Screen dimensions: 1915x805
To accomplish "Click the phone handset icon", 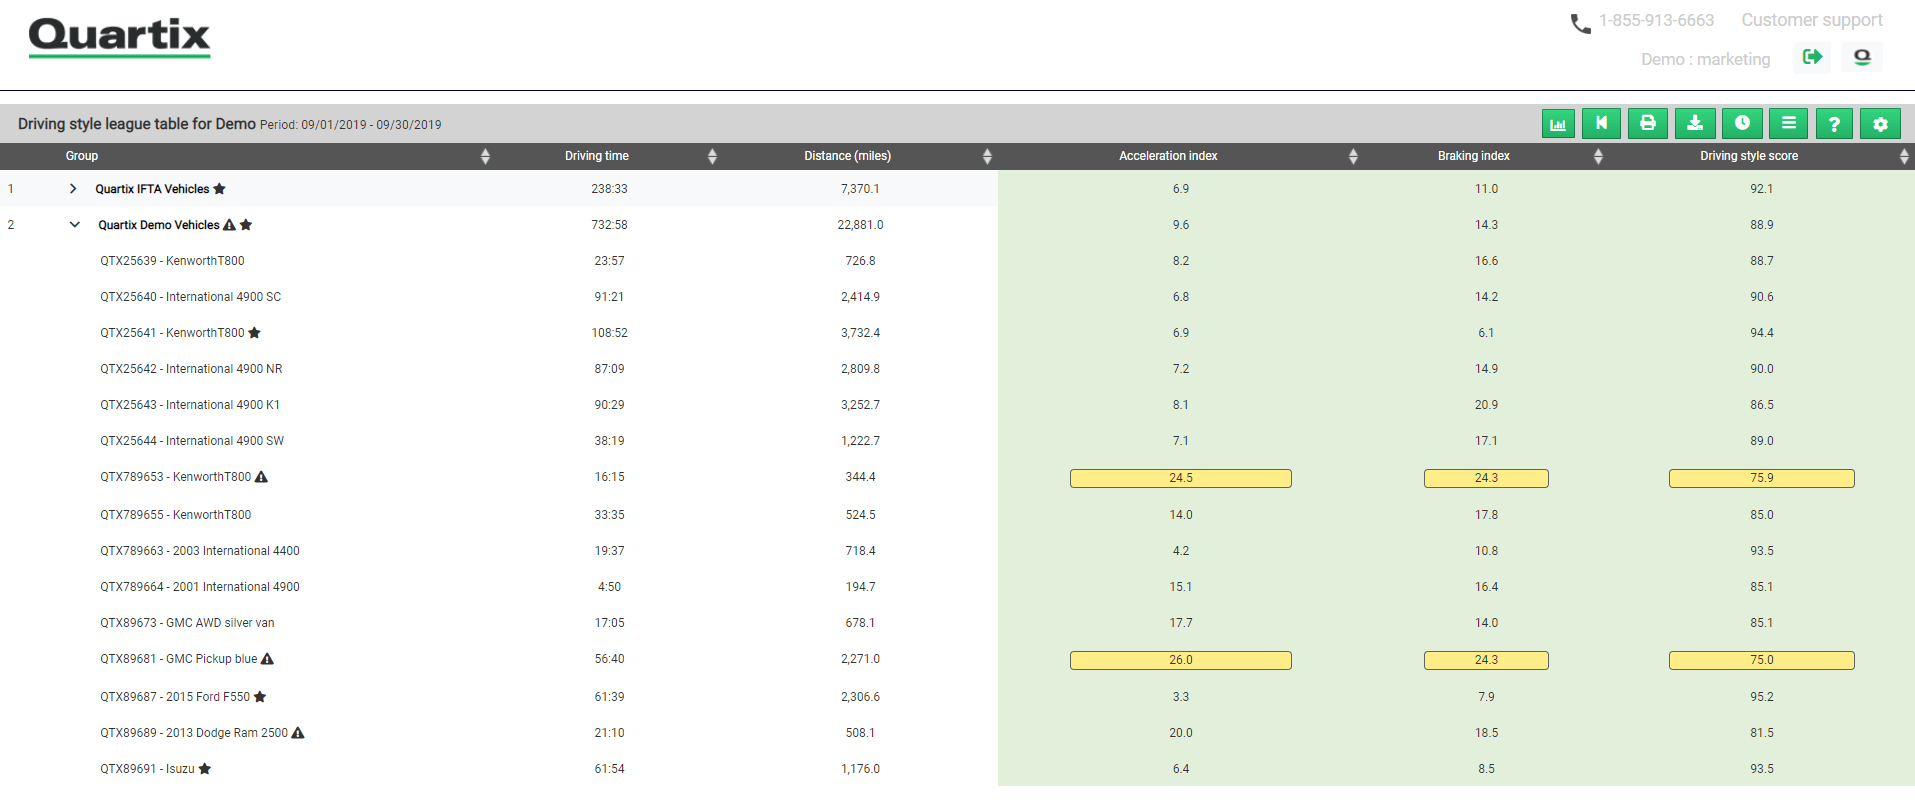I will (x=1580, y=24).
